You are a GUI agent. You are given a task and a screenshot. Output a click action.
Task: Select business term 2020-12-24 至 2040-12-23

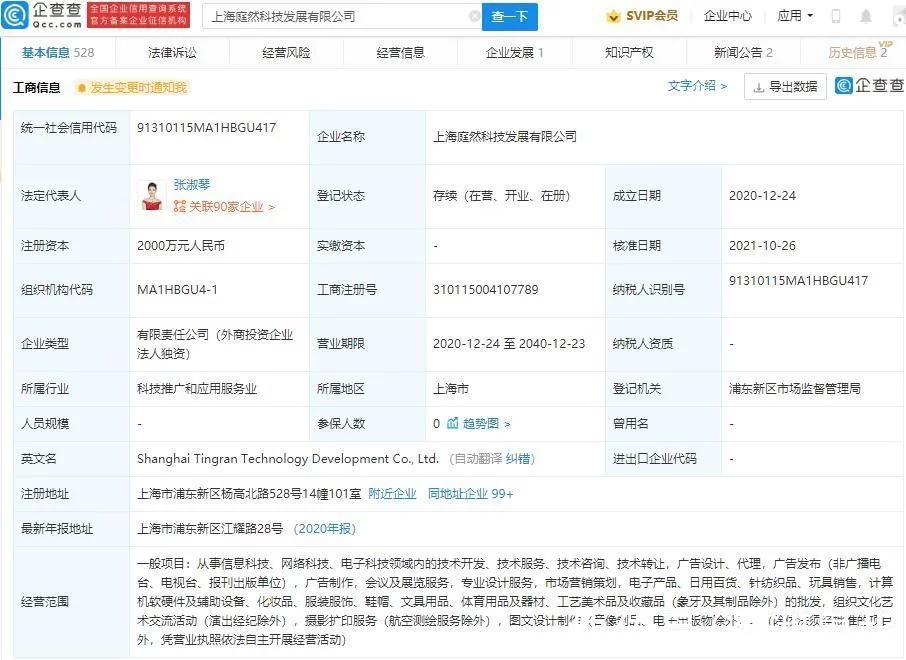(509, 344)
